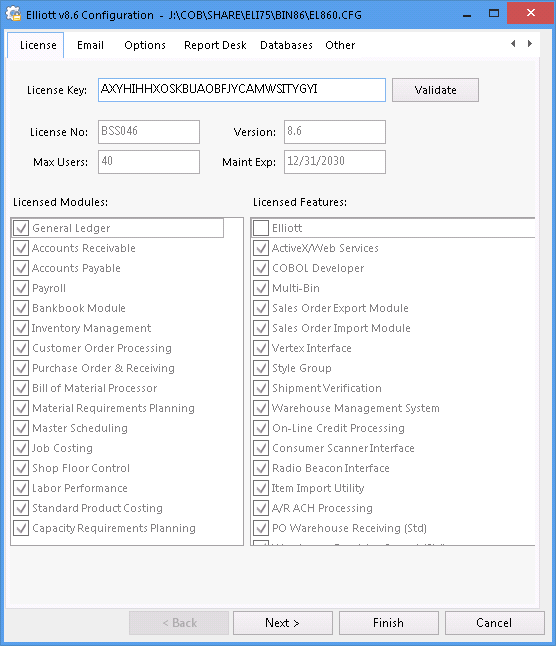The image size is (556, 646).
Task: Toggle the Vertex Interface checkbox
Action: click(x=261, y=348)
